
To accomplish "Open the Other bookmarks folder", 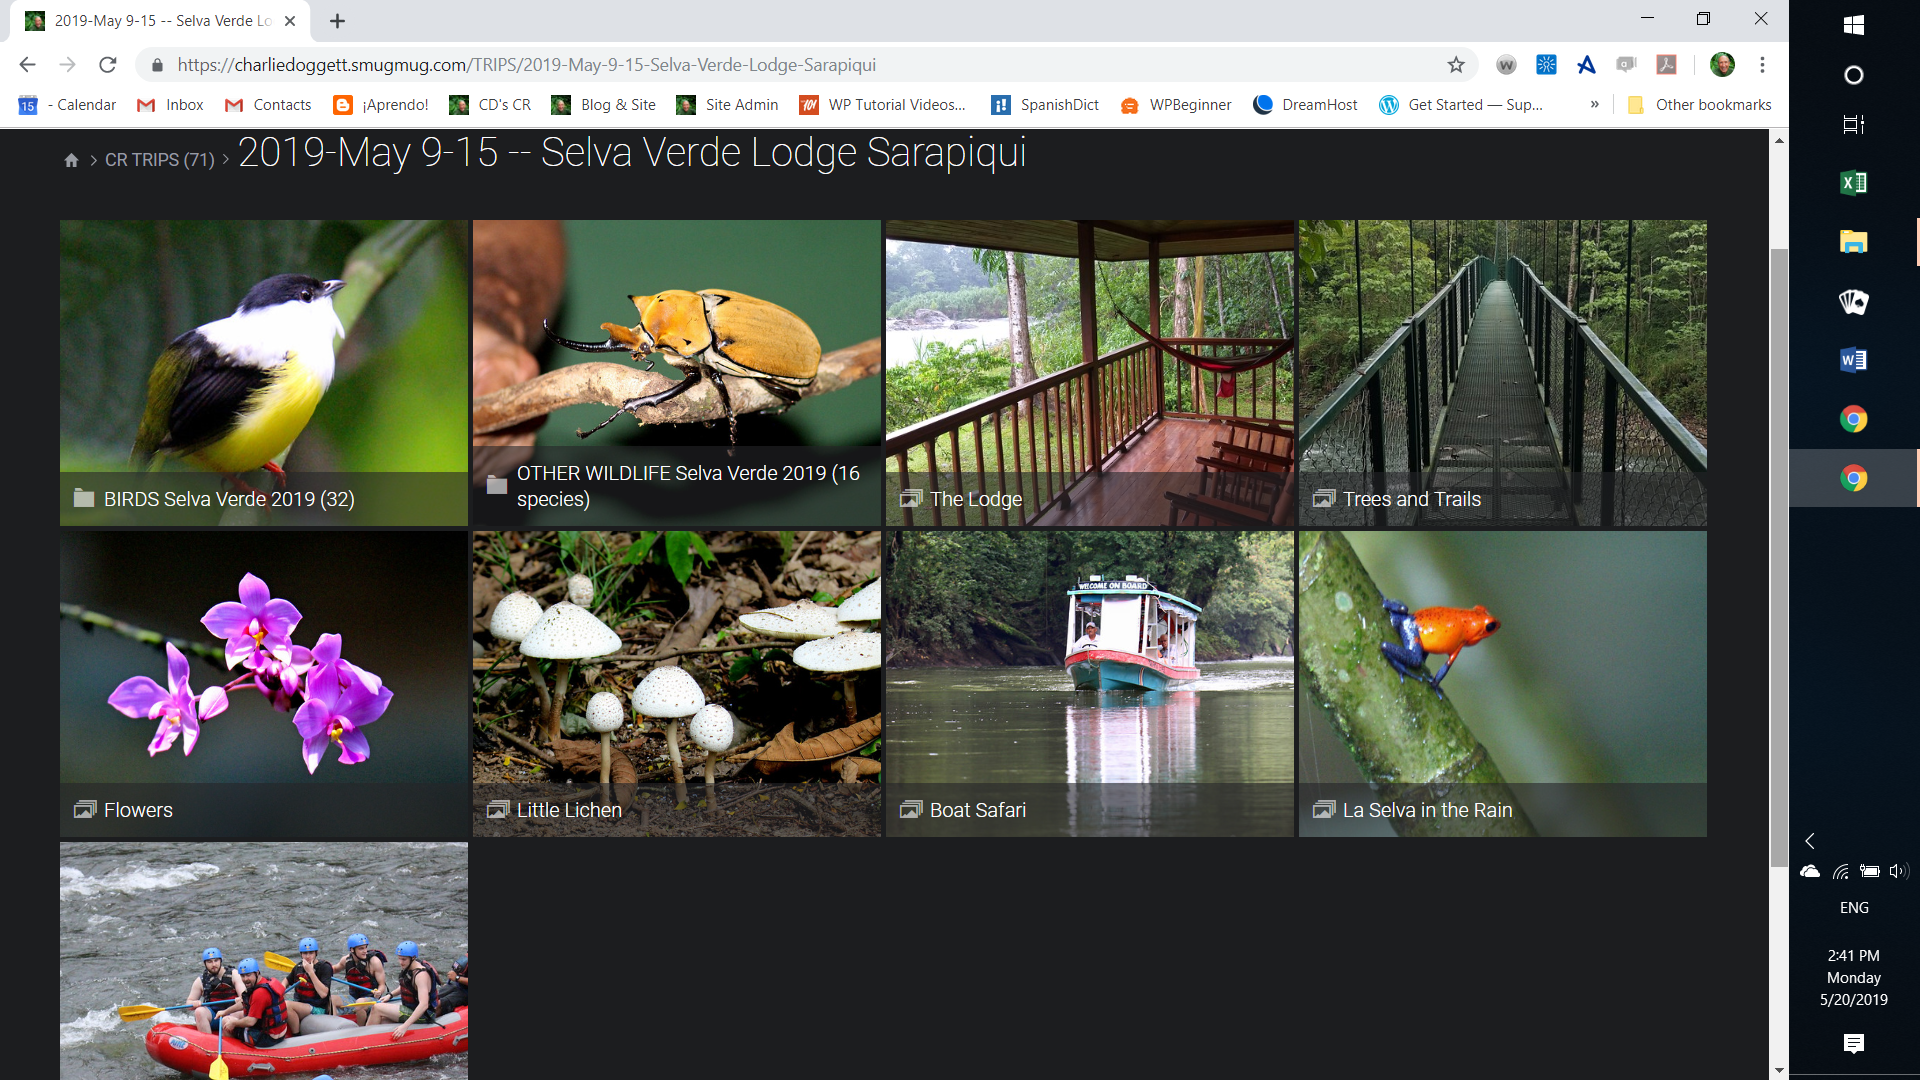I will tap(1699, 105).
